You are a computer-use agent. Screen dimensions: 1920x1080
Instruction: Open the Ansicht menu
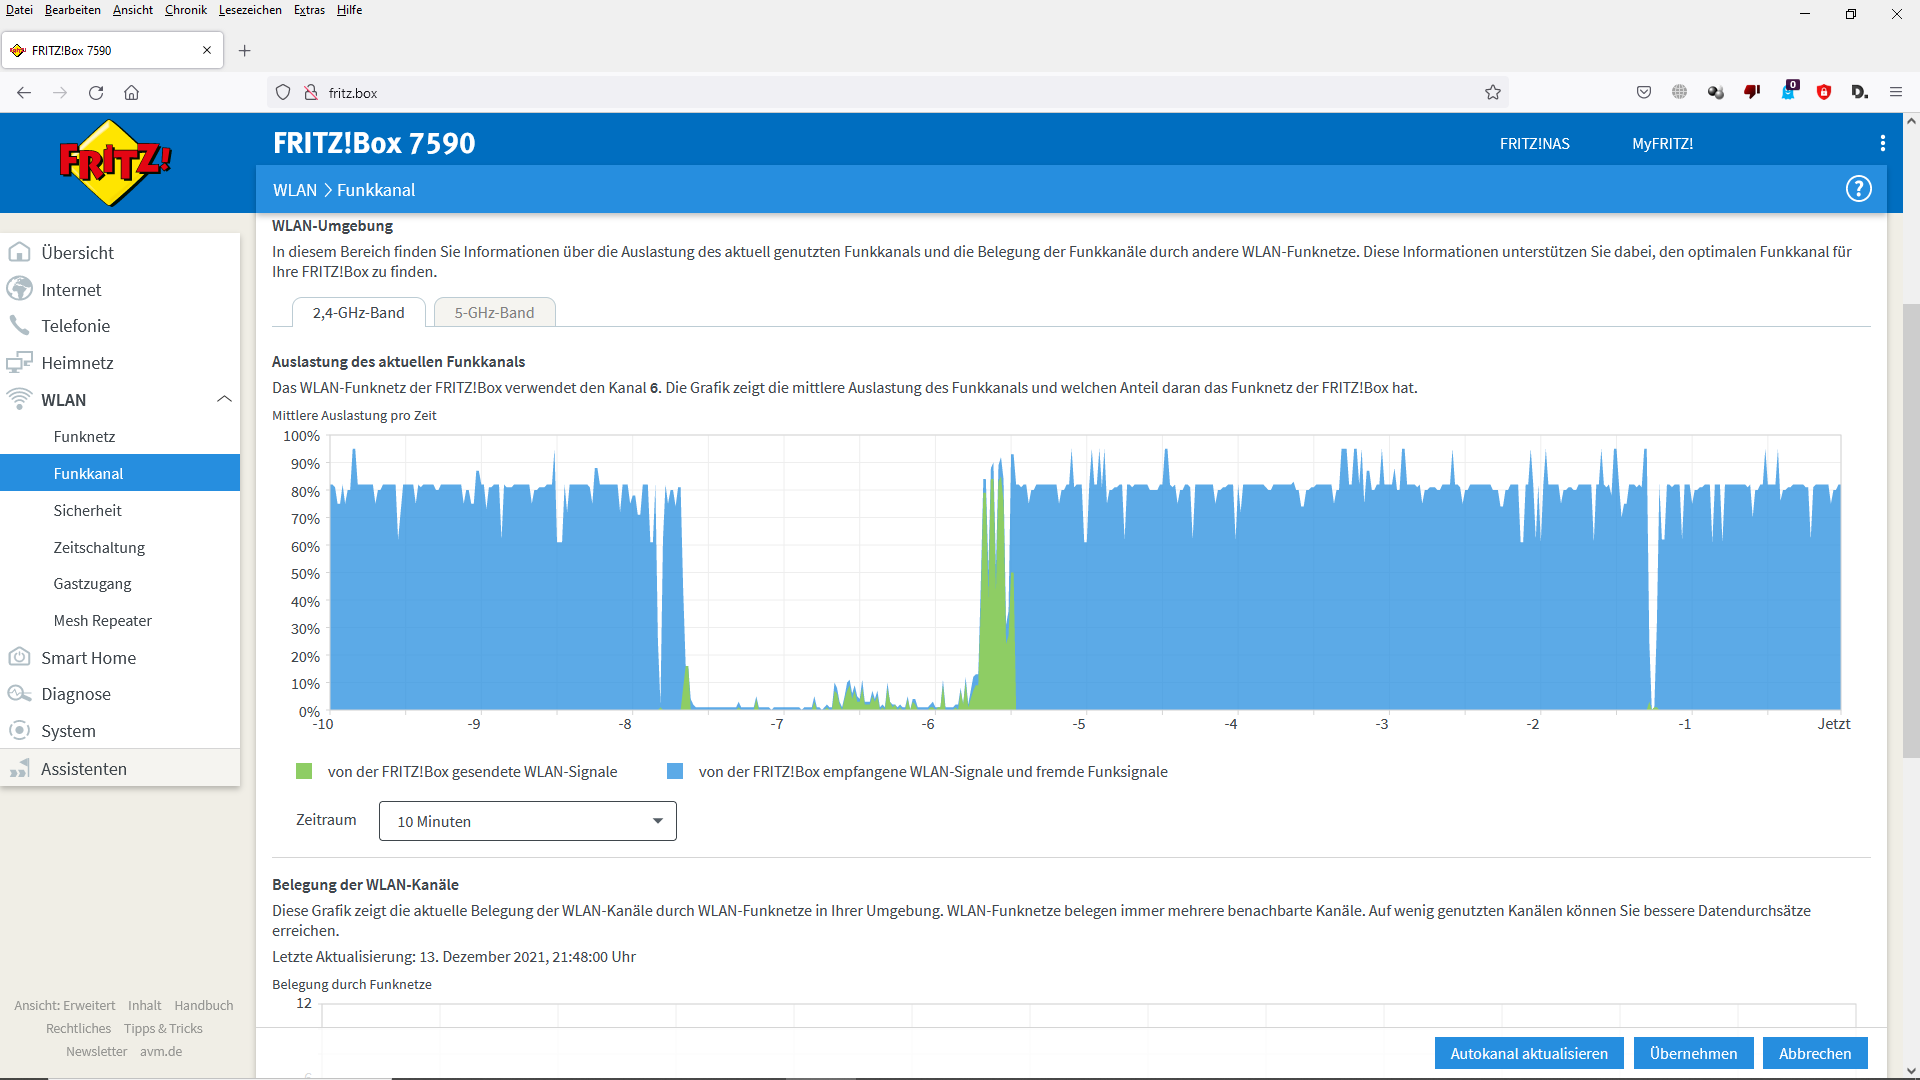point(133,10)
